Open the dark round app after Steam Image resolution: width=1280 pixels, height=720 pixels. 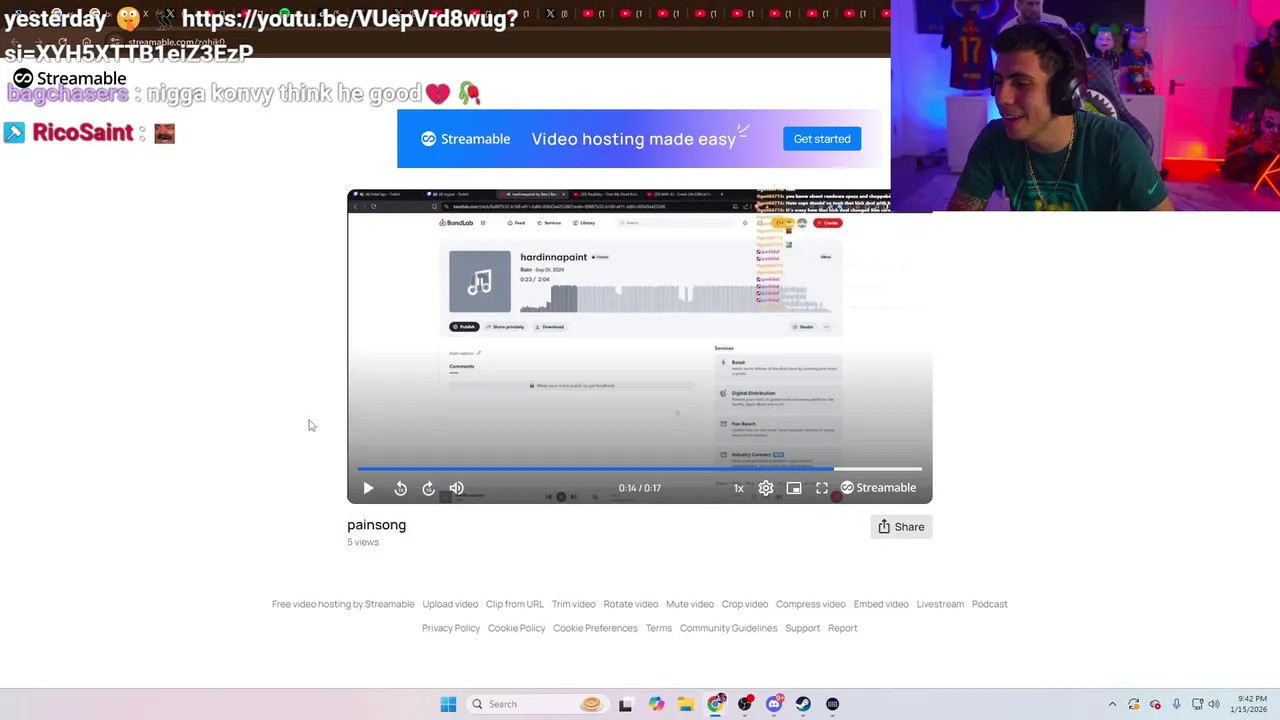coord(833,704)
